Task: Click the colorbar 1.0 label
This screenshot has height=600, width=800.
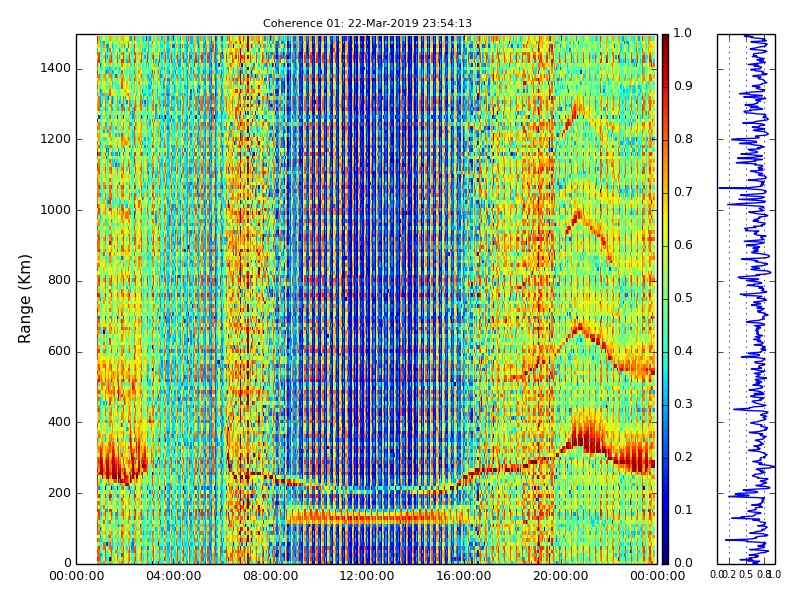Action: (683, 33)
